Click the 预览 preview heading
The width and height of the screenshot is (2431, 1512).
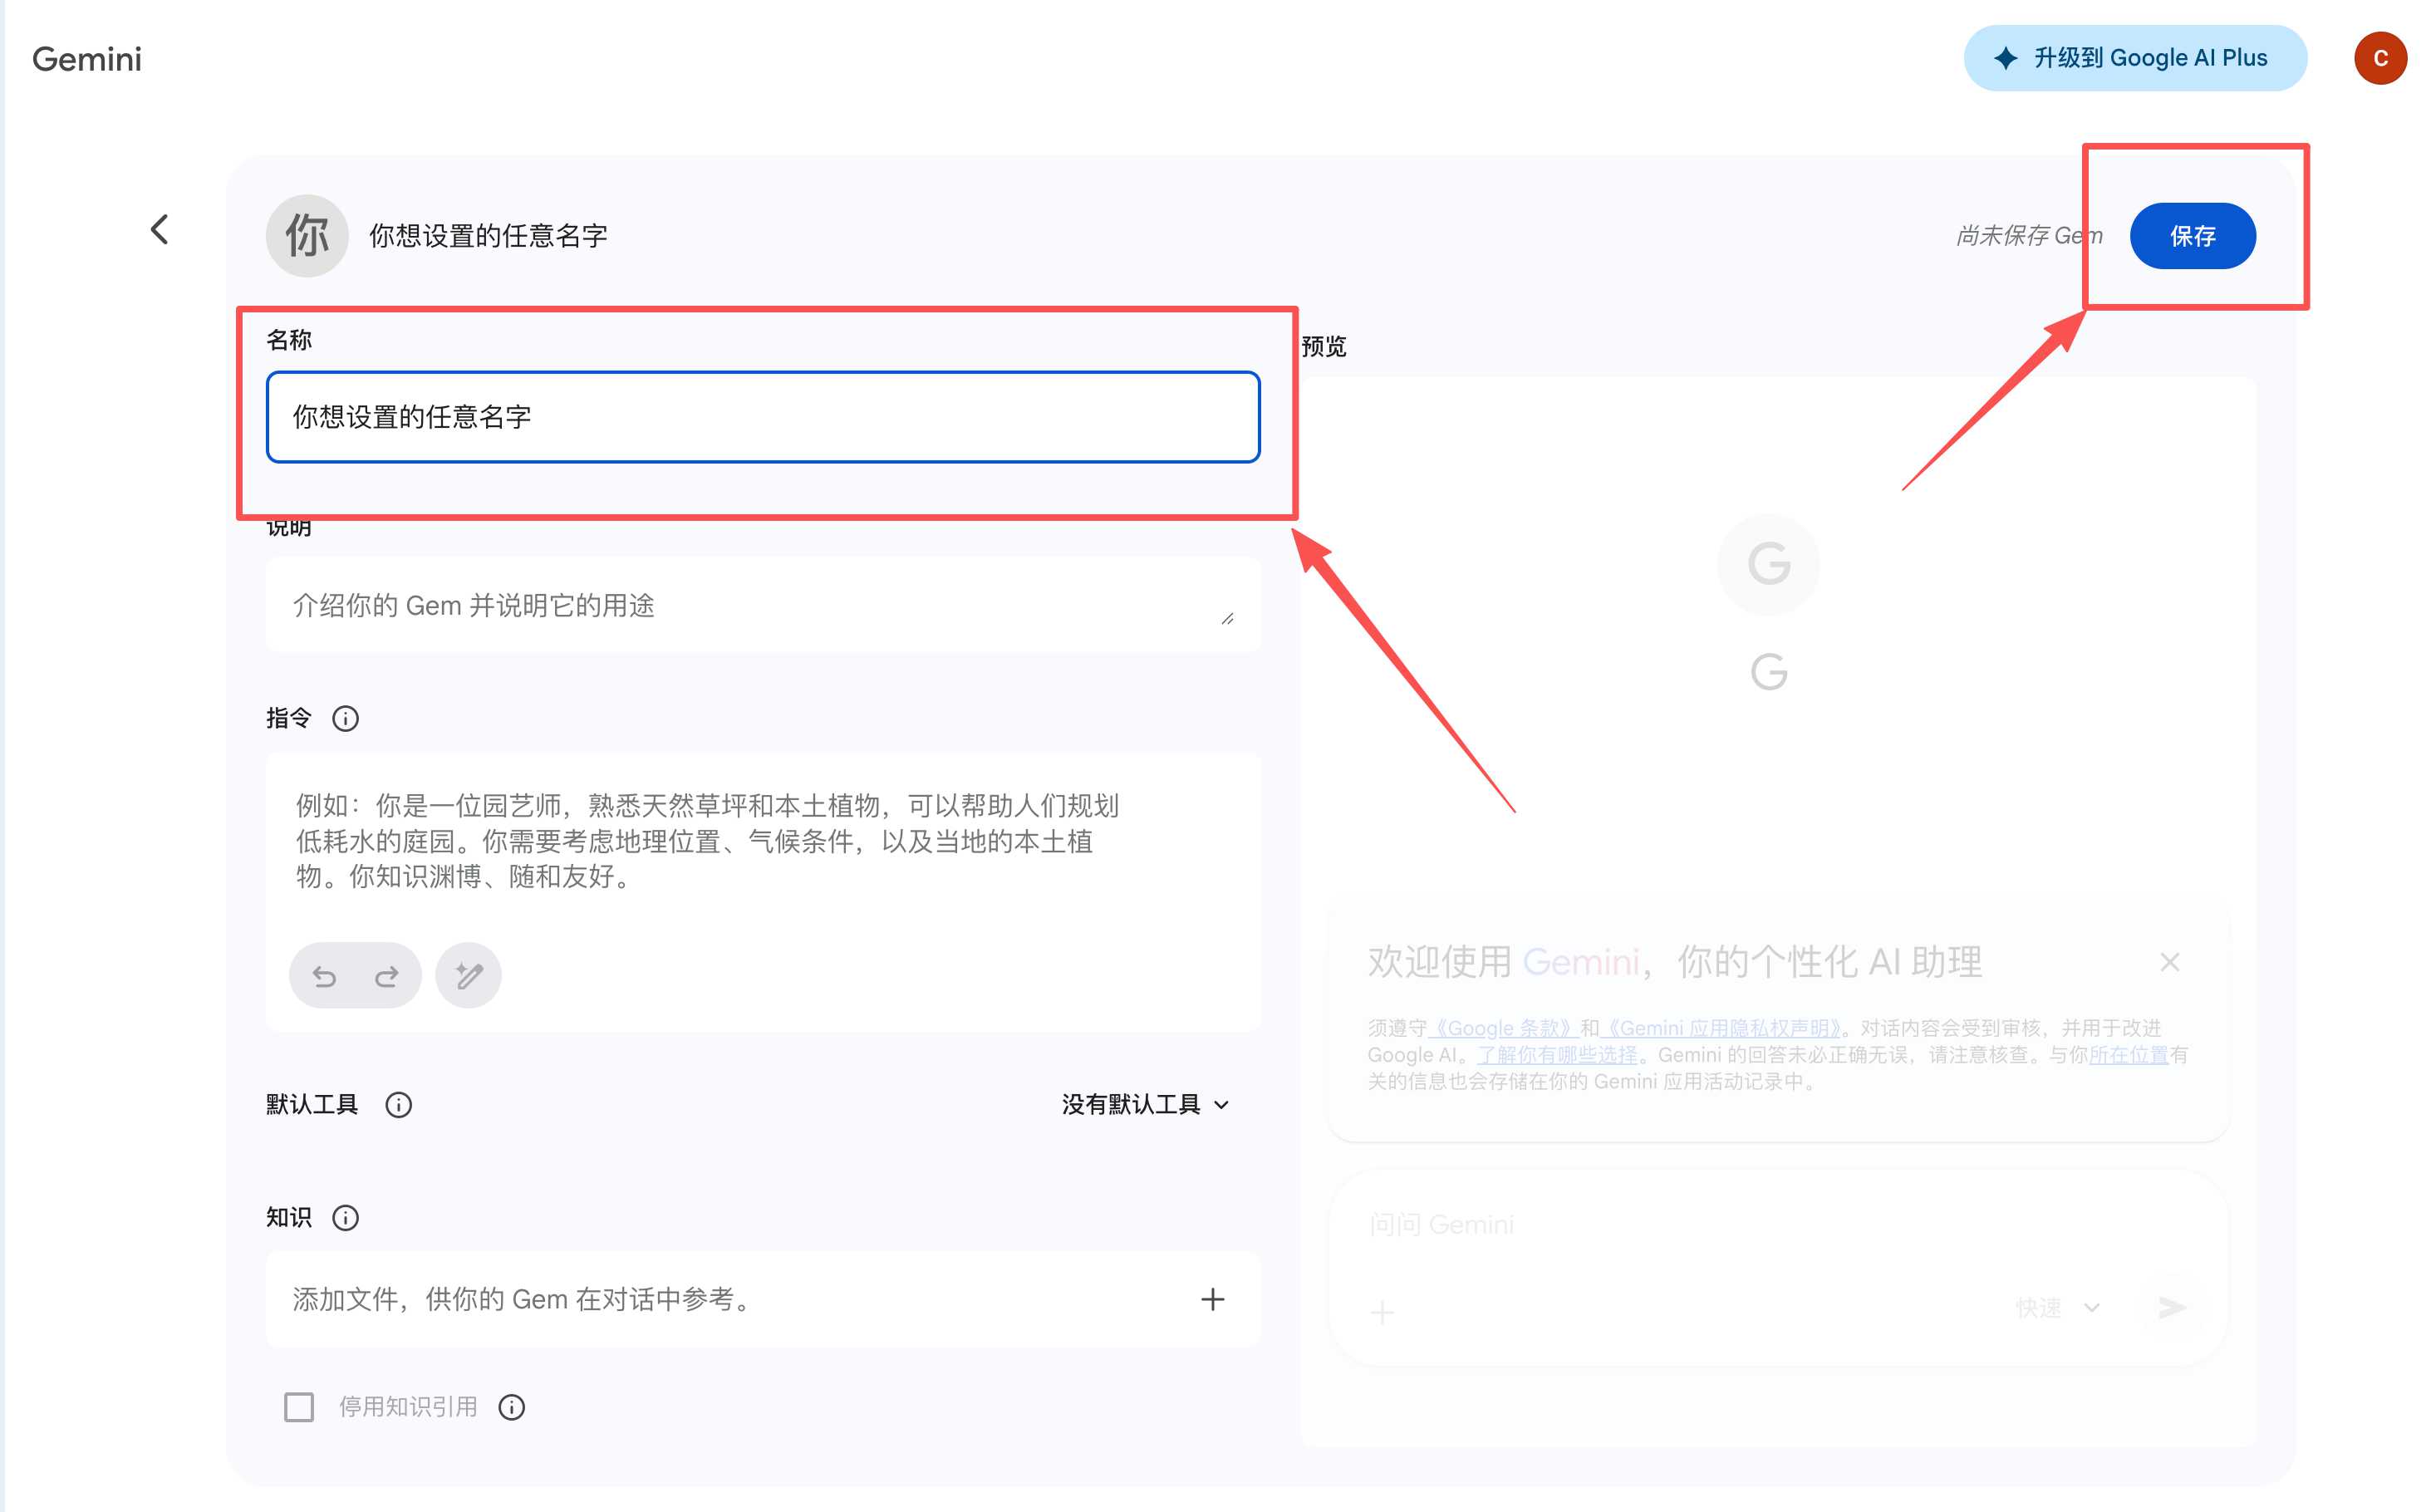point(1323,346)
